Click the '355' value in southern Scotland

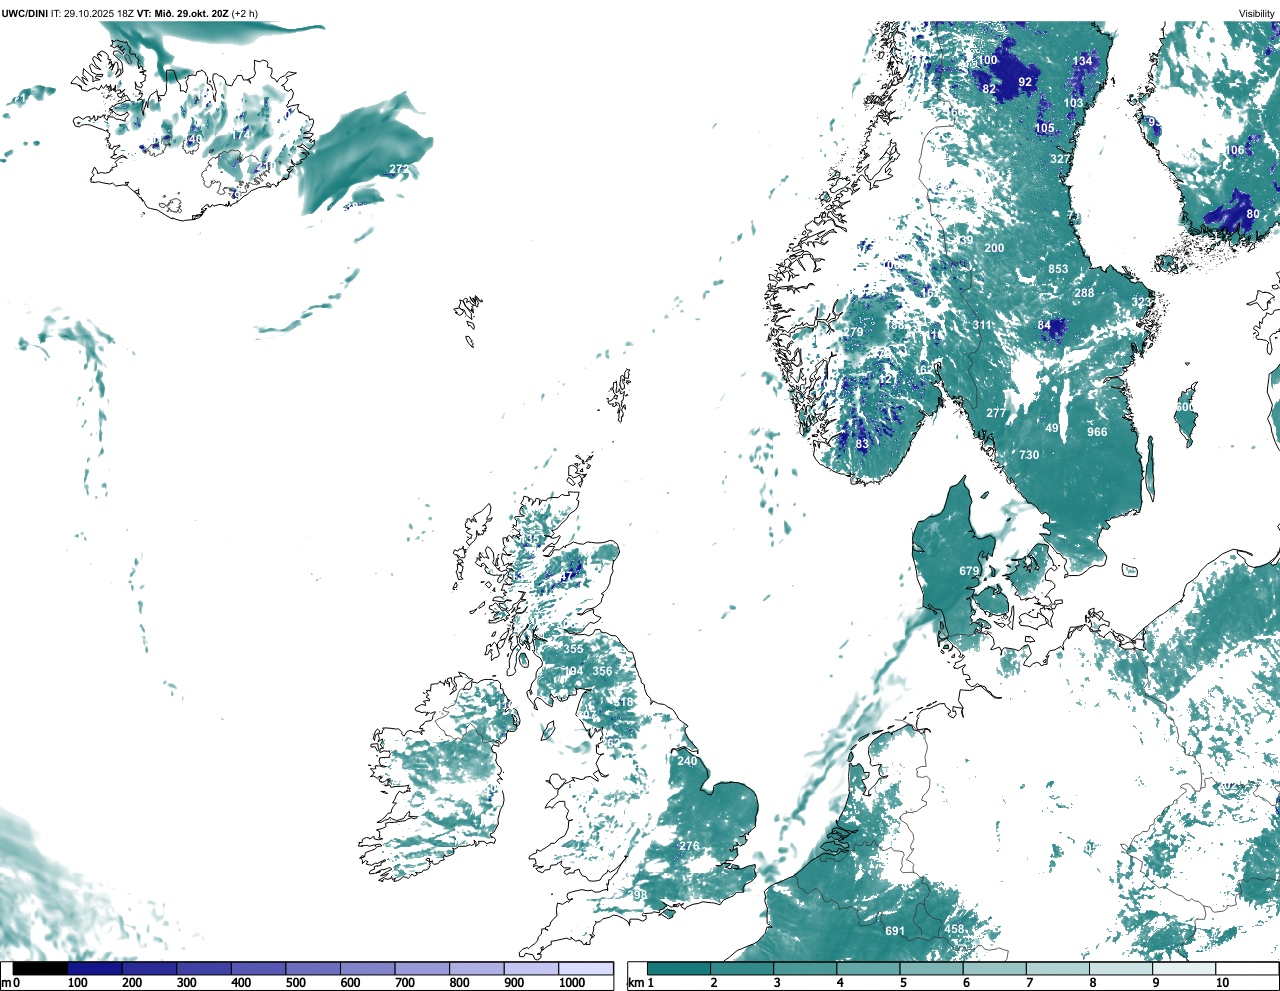[573, 649]
